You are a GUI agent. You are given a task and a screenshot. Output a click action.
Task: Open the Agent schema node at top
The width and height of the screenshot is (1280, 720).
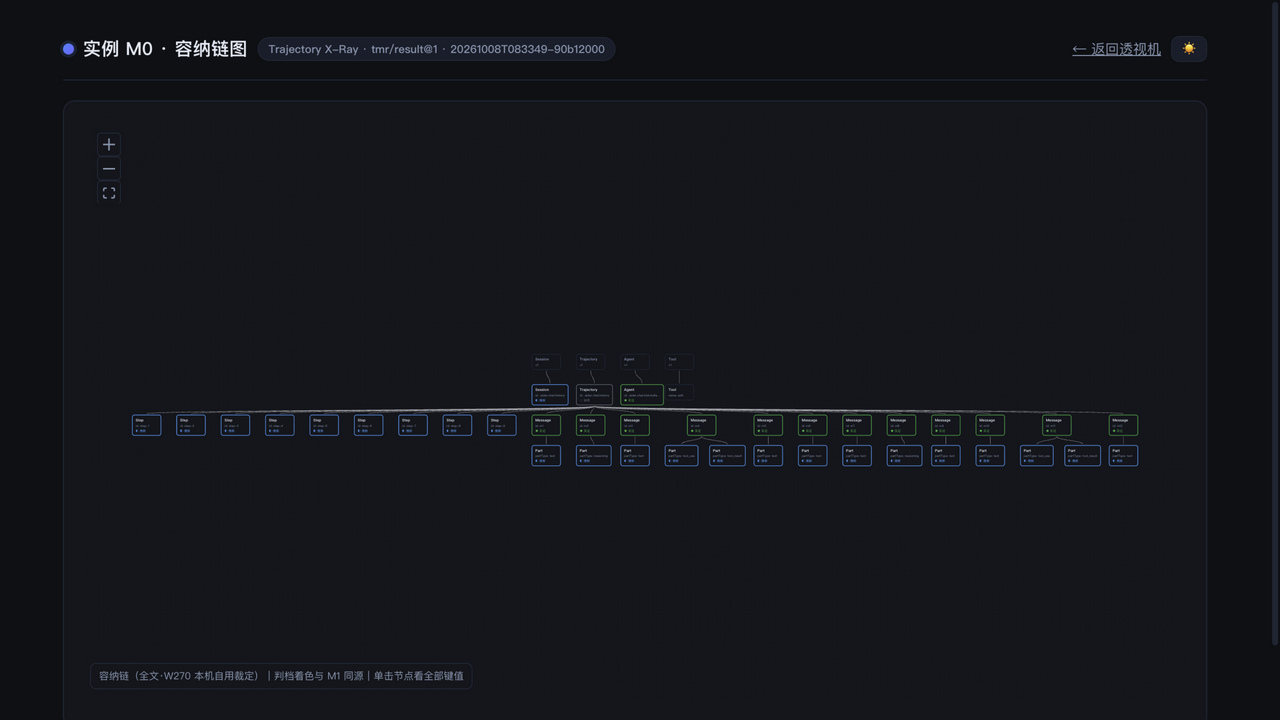coord(635,362)
